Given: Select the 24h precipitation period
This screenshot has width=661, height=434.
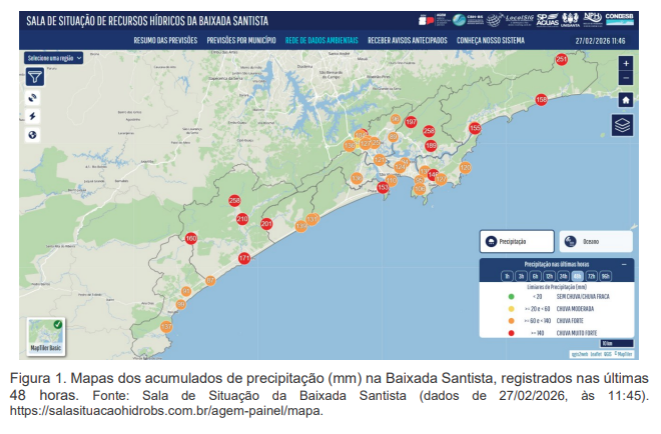Looking at the screenshot, I should coord(564,275).
